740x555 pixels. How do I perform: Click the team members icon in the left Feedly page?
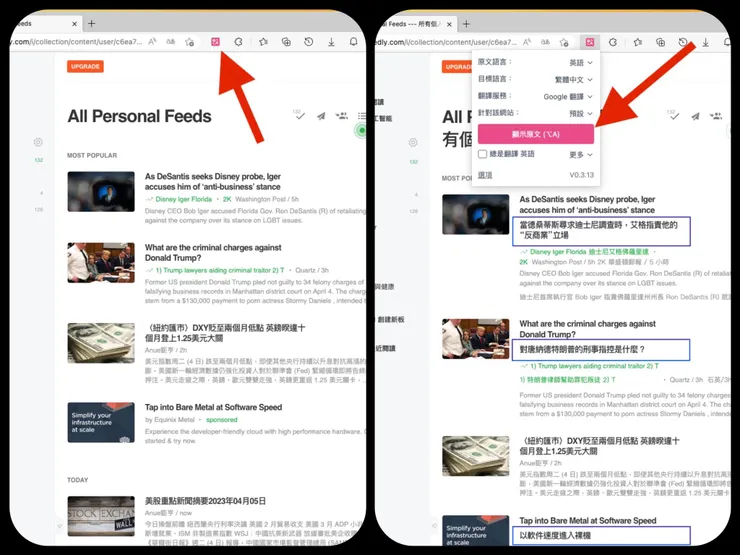click(x=342, y=115)
